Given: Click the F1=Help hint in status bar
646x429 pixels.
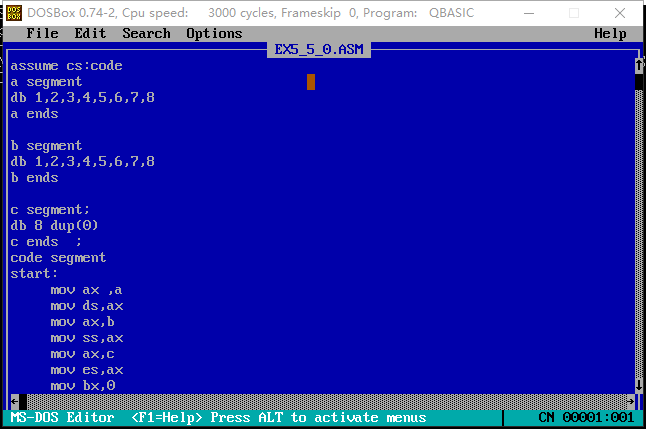Looking at the screenshot, I should click(x=166, y=417).
